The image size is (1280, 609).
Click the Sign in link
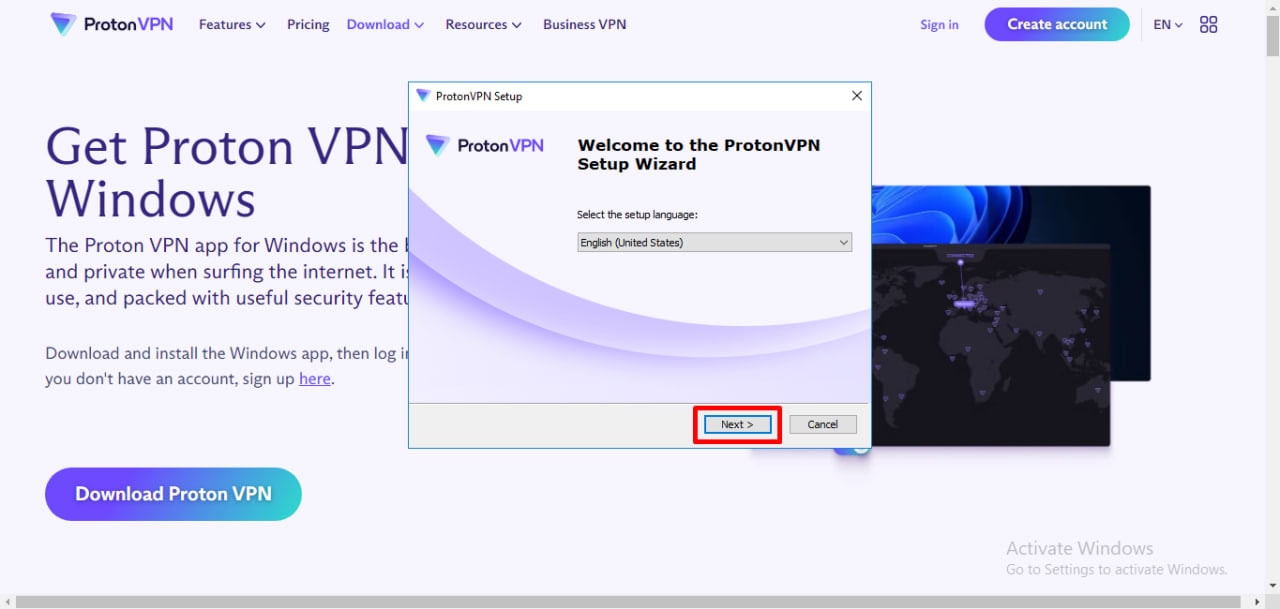[x=939, y=25]
